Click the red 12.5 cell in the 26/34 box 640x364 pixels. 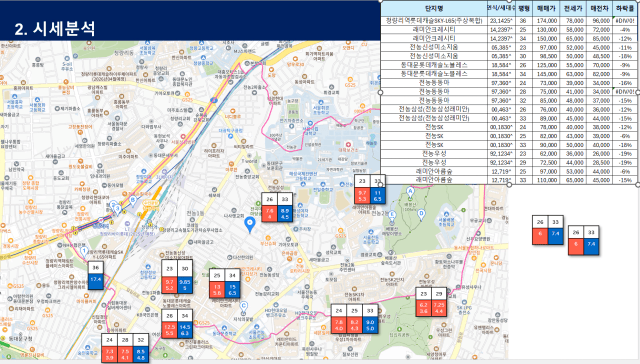tap(169, 330)
